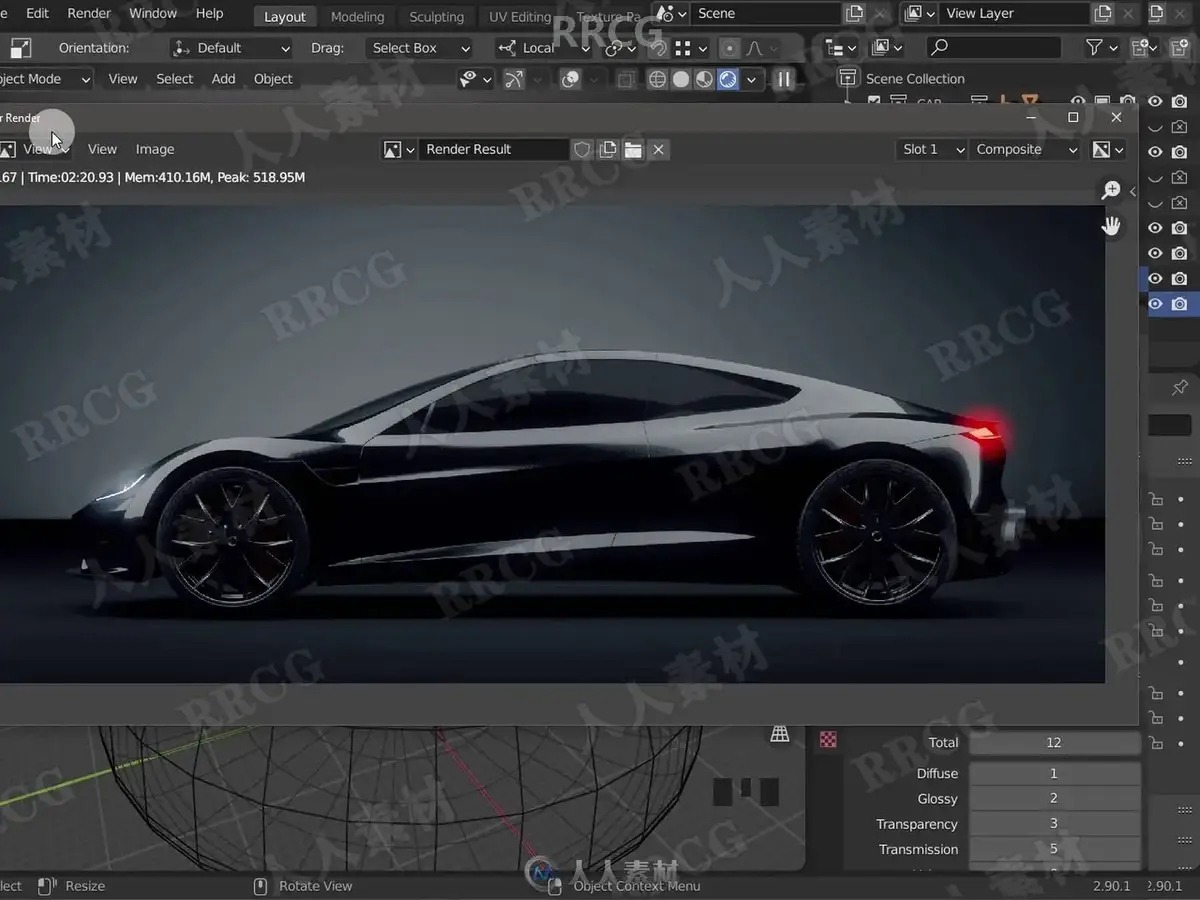1200x900 pixels.
Task: Open the Render menu
Action: pyautogui.click(x=89, y=13)
